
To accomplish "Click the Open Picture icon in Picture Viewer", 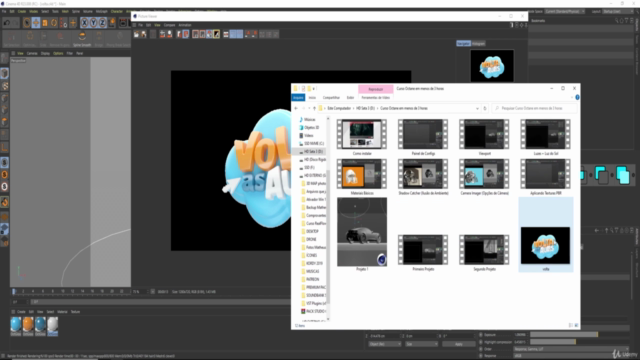I will 137,35.
